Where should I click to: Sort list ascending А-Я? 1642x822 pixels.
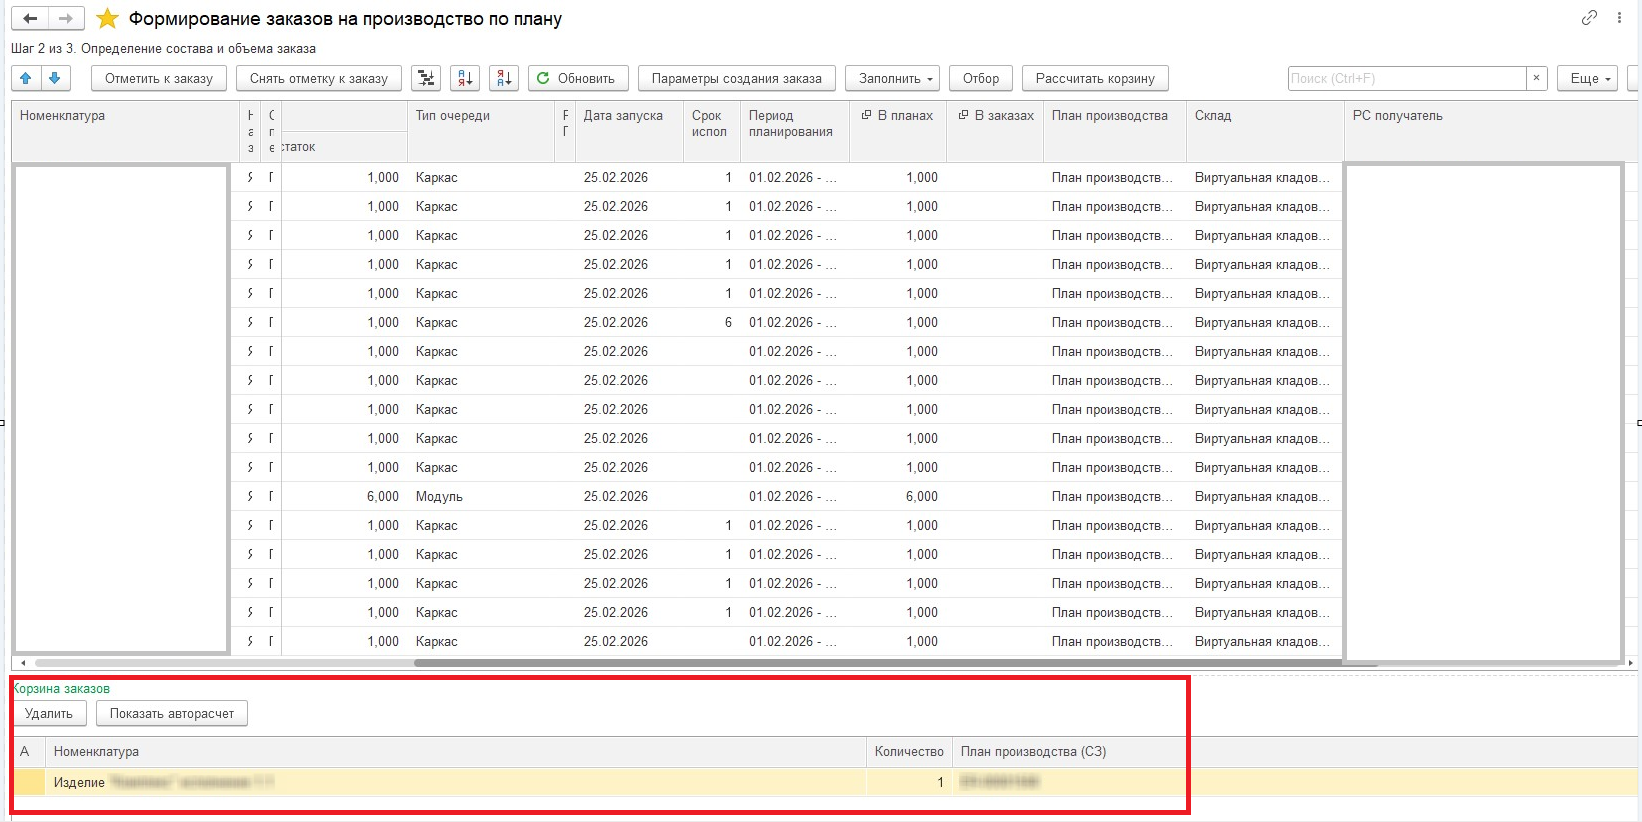pos(465,78)
